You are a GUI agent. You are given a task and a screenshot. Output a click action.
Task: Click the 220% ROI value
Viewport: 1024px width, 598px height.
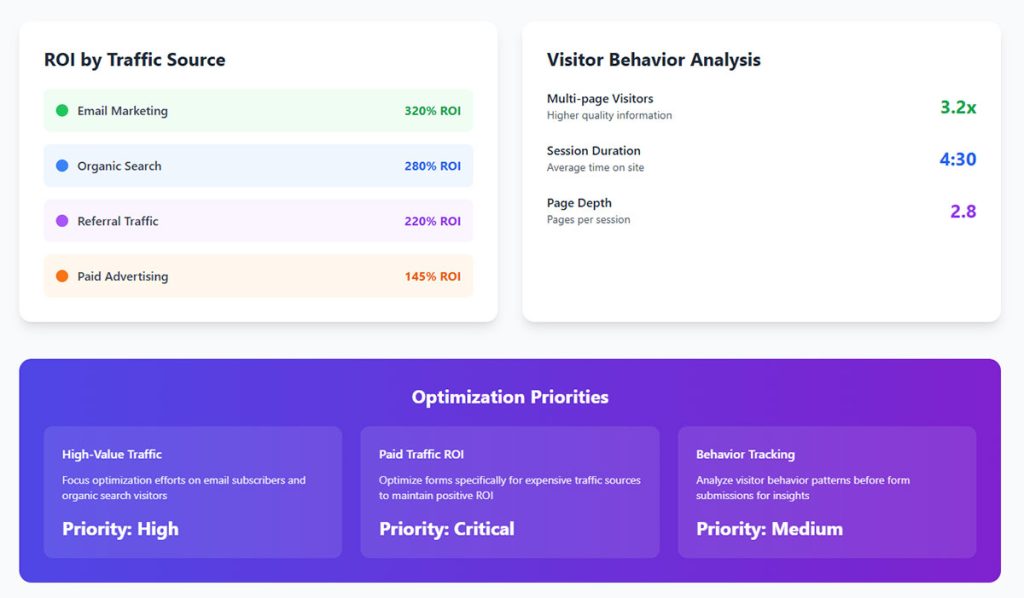click(432, 221)
